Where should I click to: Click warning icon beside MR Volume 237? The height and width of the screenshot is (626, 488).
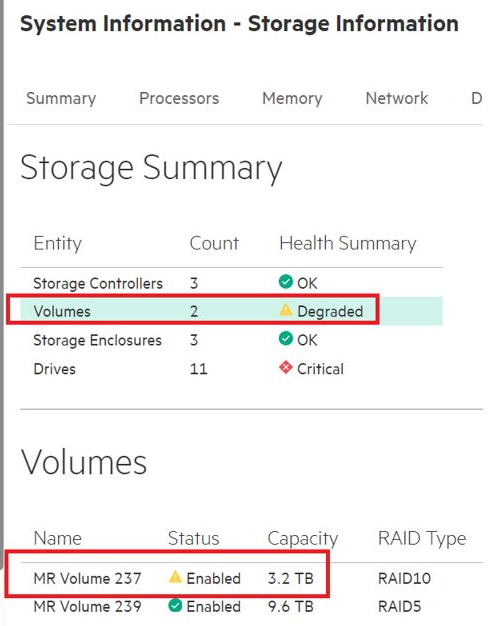(x=175, y=577)
